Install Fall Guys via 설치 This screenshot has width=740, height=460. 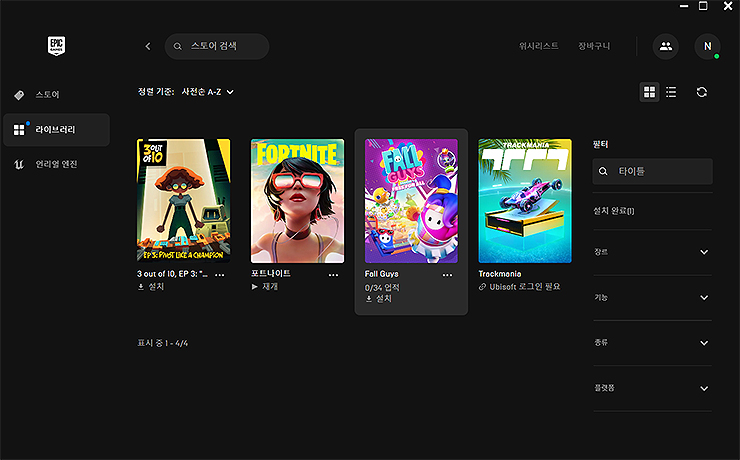pyautogui.click(x=378, y=299)
